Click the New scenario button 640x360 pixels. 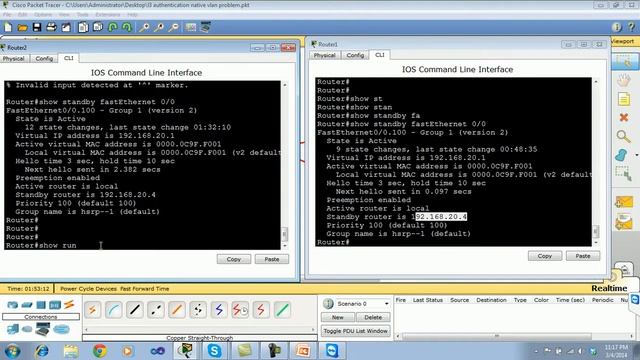[x=338, y=317]
